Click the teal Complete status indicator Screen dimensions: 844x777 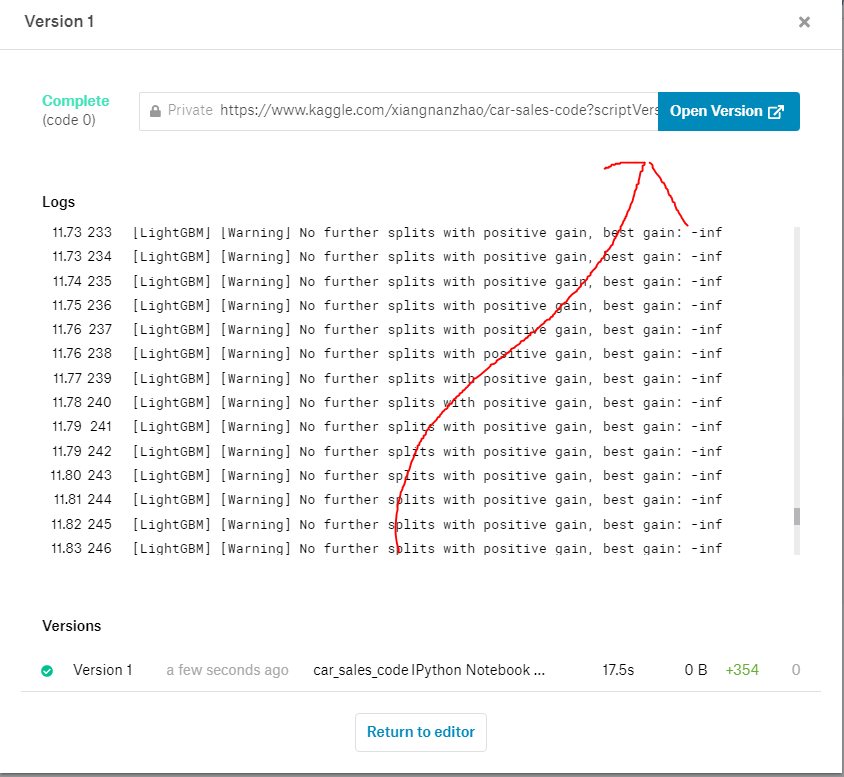point(75,101)
